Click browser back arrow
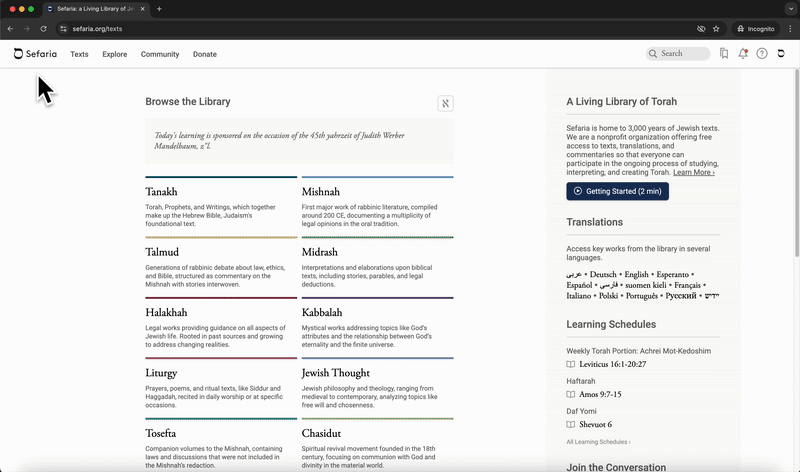800x472 pixels. click(x=10, y=29)
